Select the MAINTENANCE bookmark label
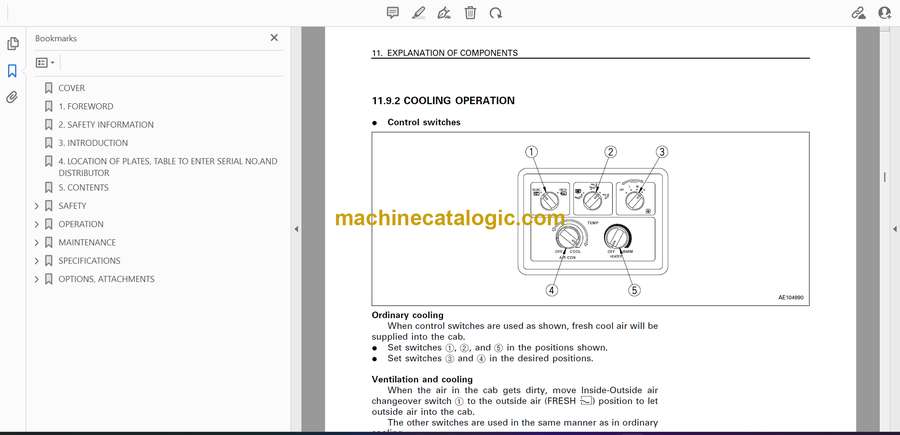Screen dimensions: 900x435 (87, 243)
